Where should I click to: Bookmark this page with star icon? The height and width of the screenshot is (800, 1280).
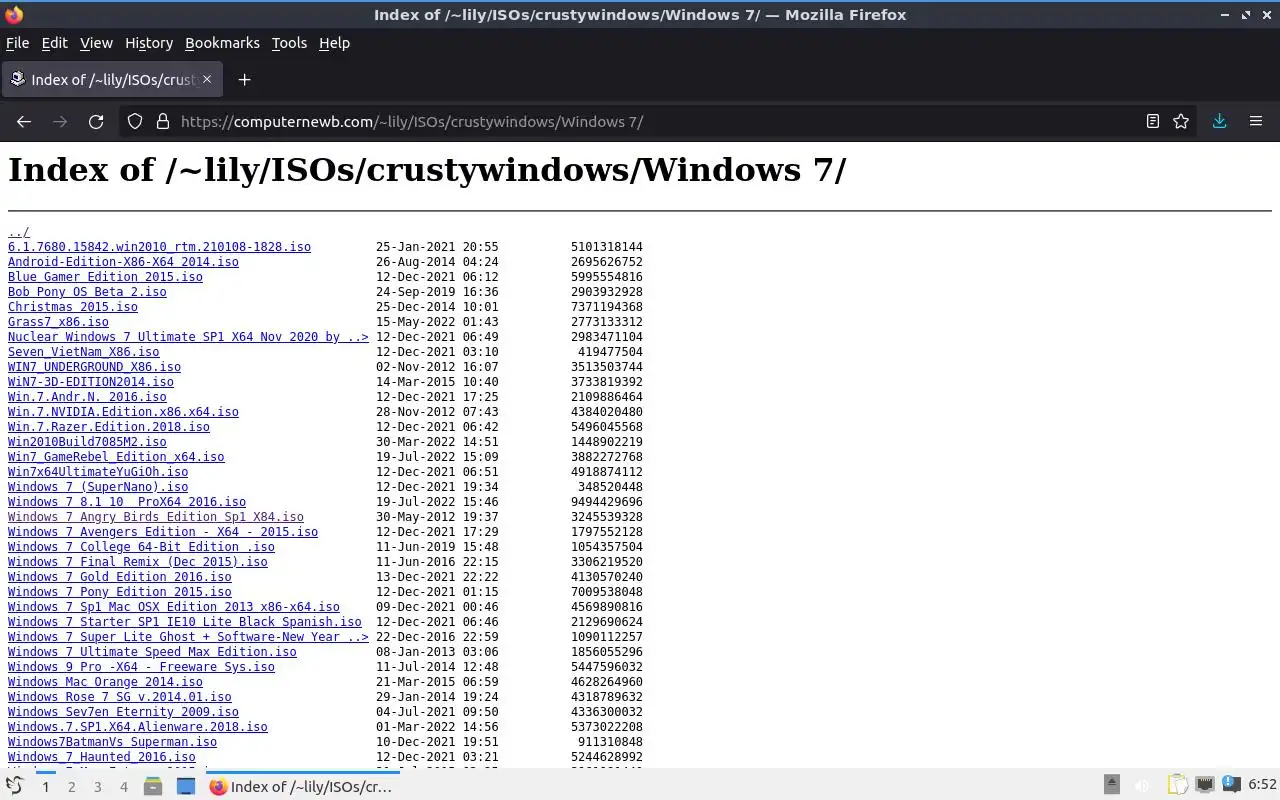1181,121
